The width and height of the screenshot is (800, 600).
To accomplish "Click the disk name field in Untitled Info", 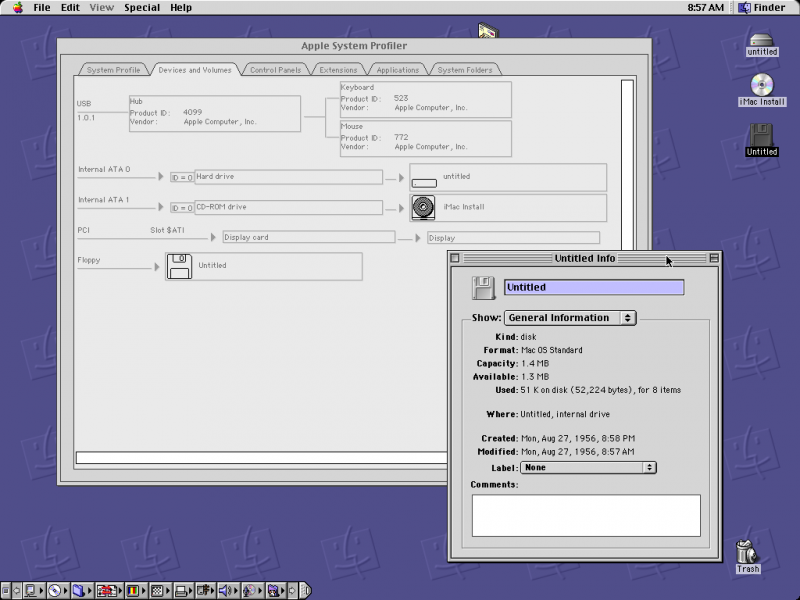I will [x=594, y=287].
